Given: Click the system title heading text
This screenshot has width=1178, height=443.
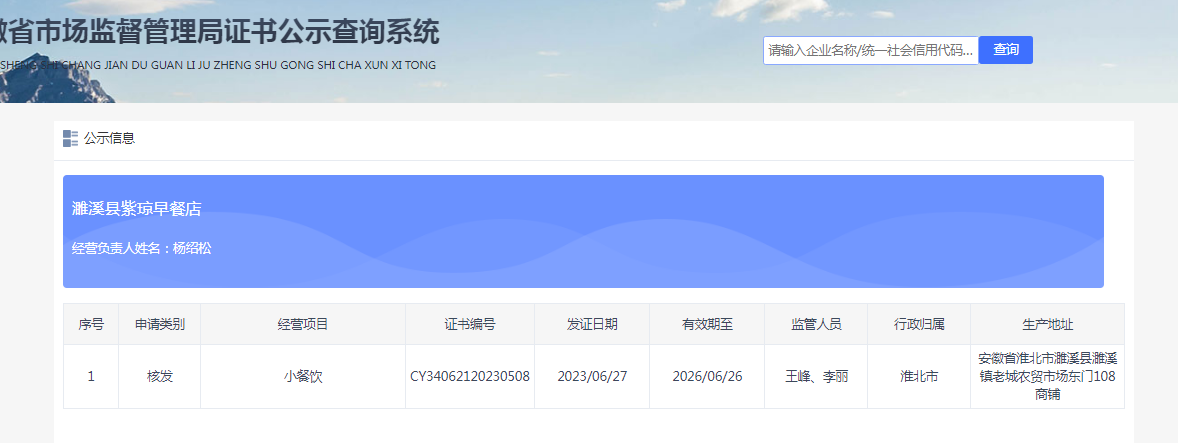Looking at the screenshot, I should click(220, 33).
